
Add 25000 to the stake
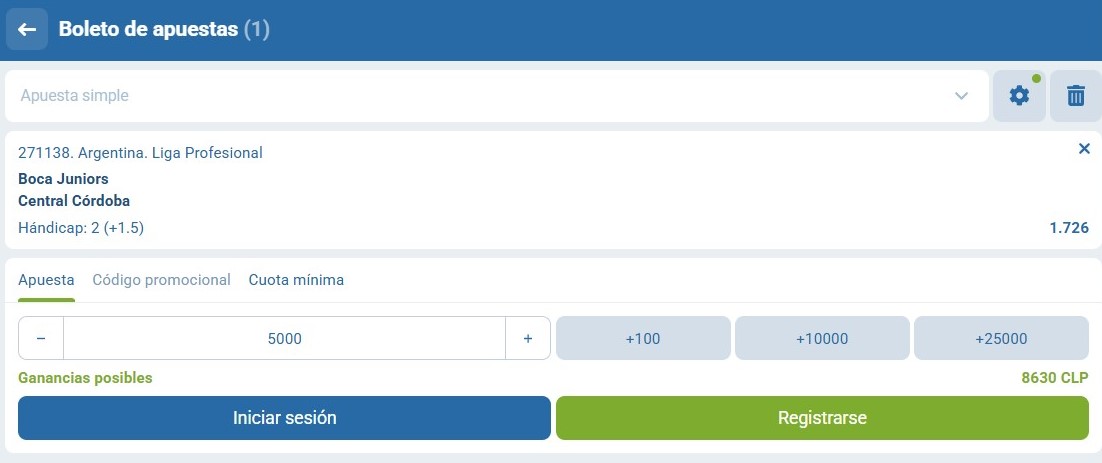click(1001, 339)
